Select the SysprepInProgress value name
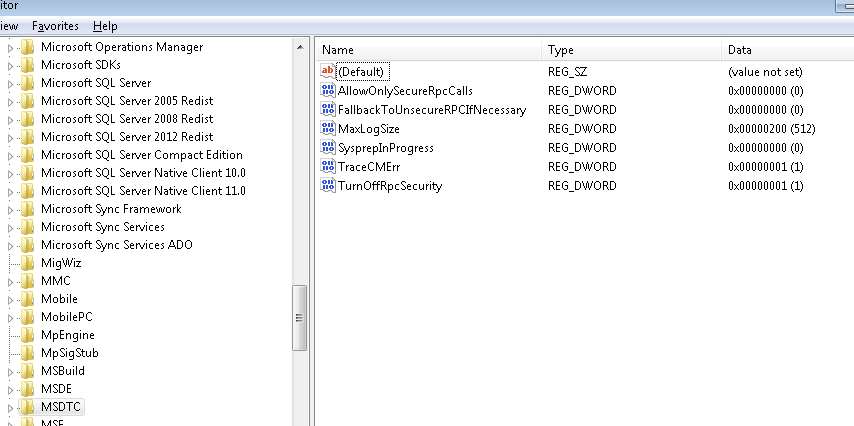854x426 pixels. click(x=386, y=148)
